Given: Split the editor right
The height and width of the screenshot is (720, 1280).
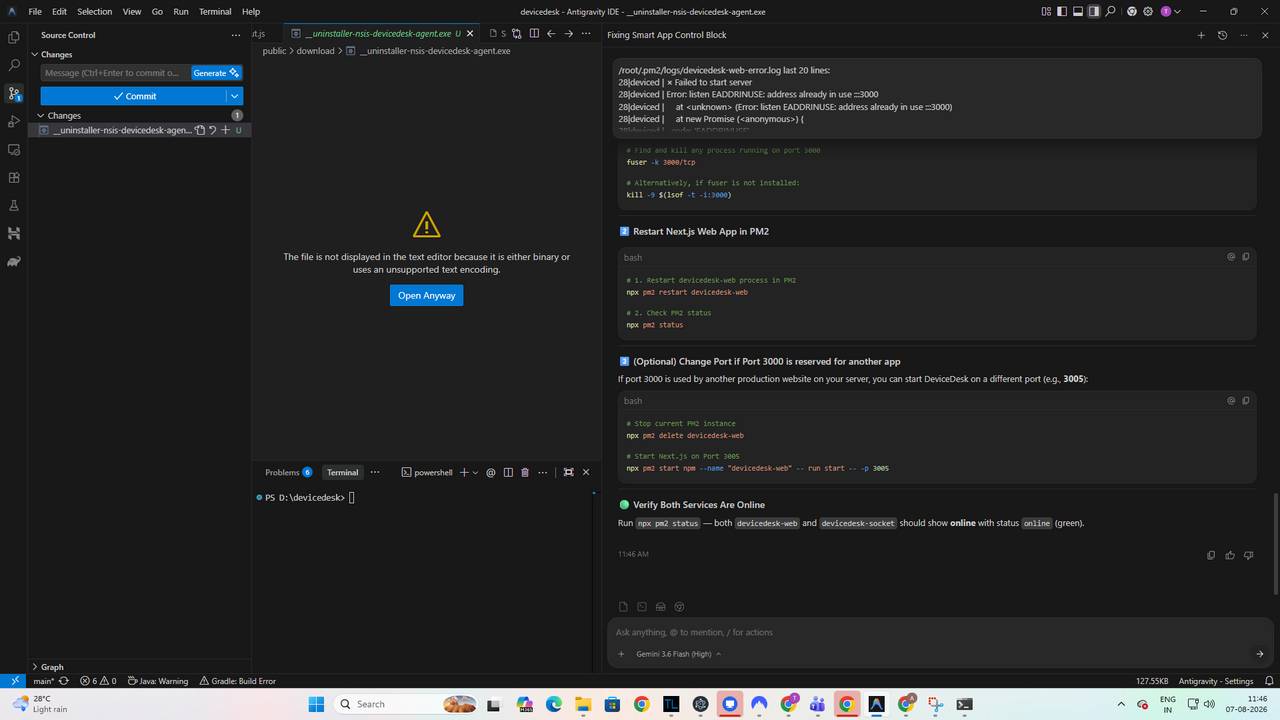Looking at the screenshot, I should pos(534,33).
